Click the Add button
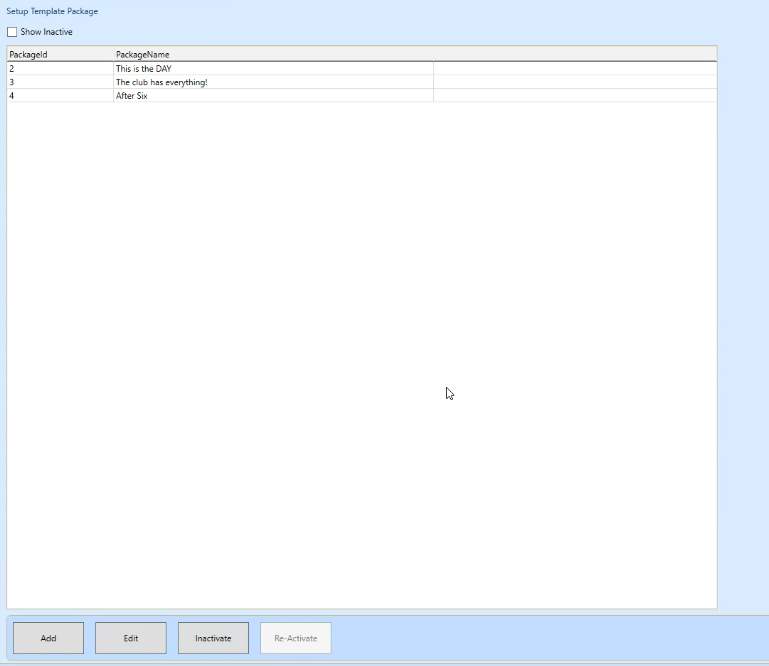Image resolution: width=769 pixels, height=666 pixels. [49, 638]
